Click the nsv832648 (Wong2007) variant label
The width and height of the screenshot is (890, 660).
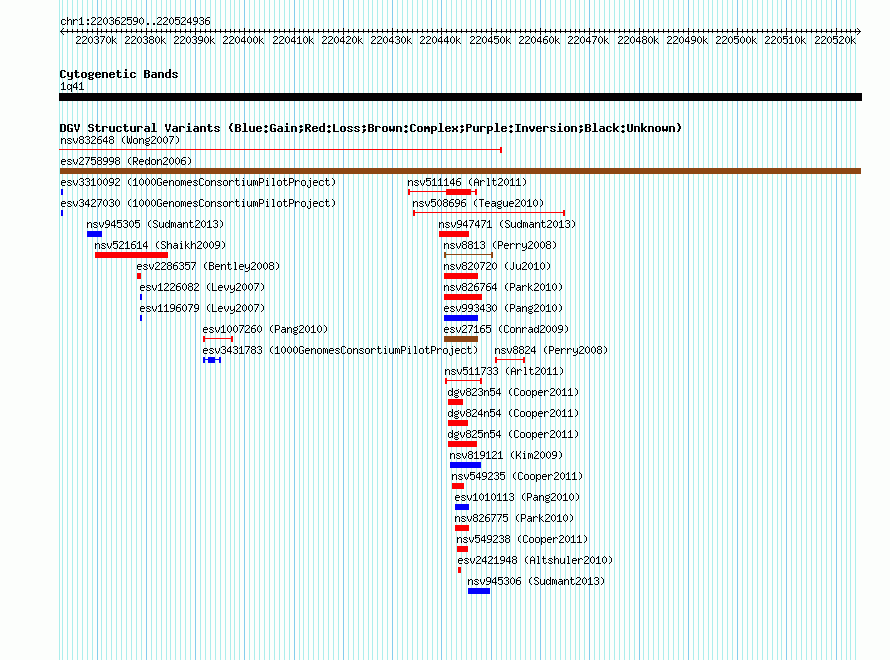click(120, 140)
